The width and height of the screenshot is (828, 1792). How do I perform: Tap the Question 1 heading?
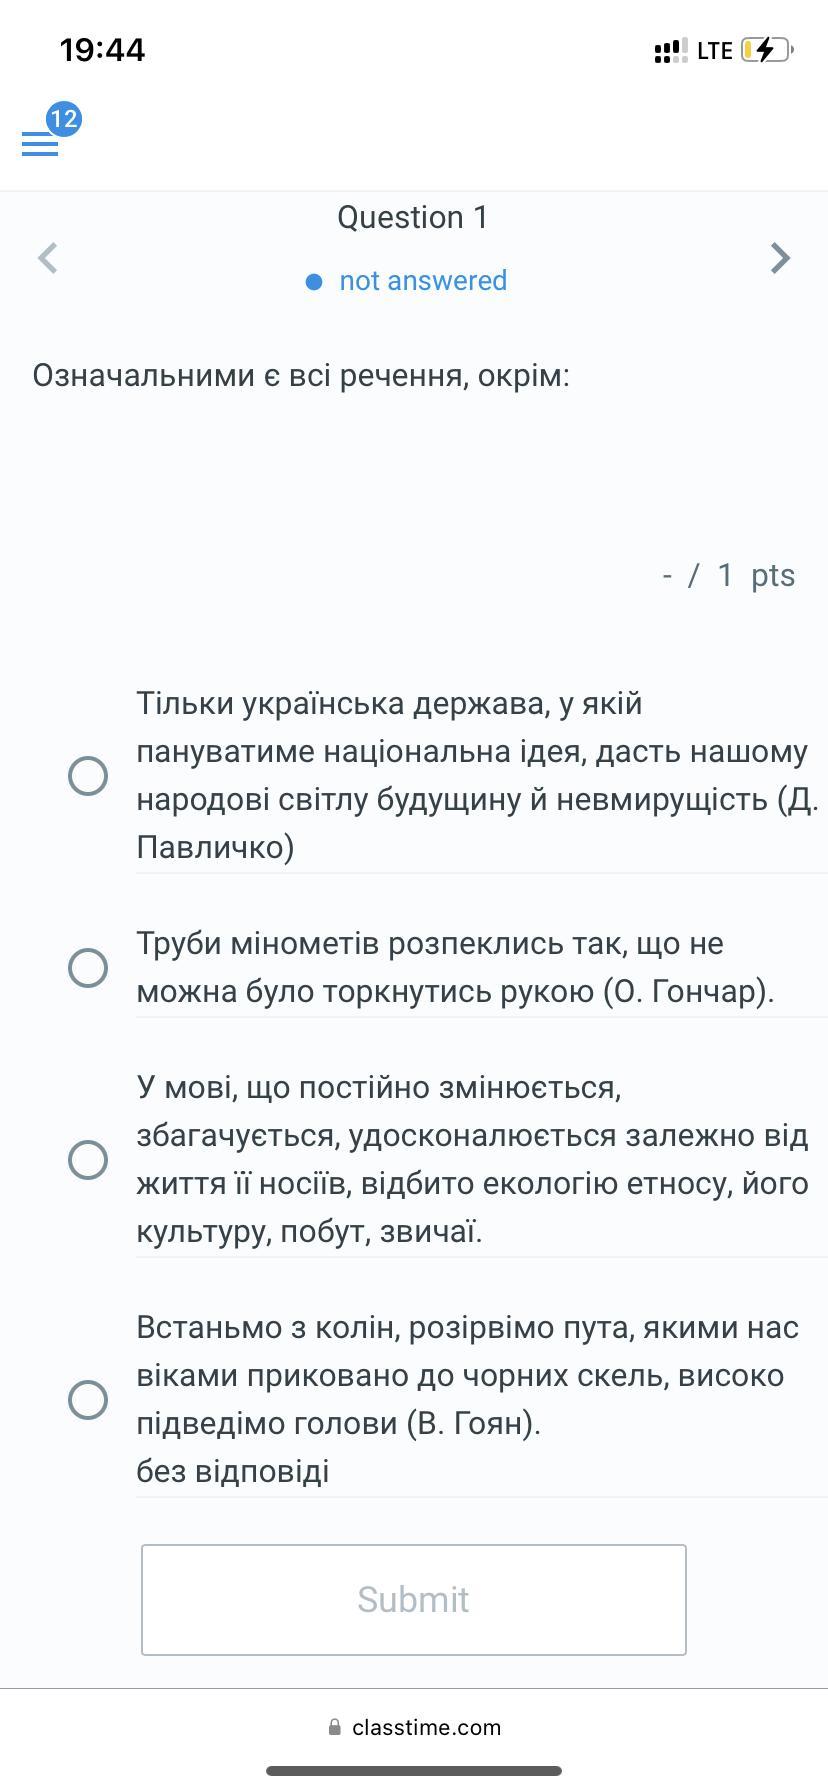click(413, 217)
